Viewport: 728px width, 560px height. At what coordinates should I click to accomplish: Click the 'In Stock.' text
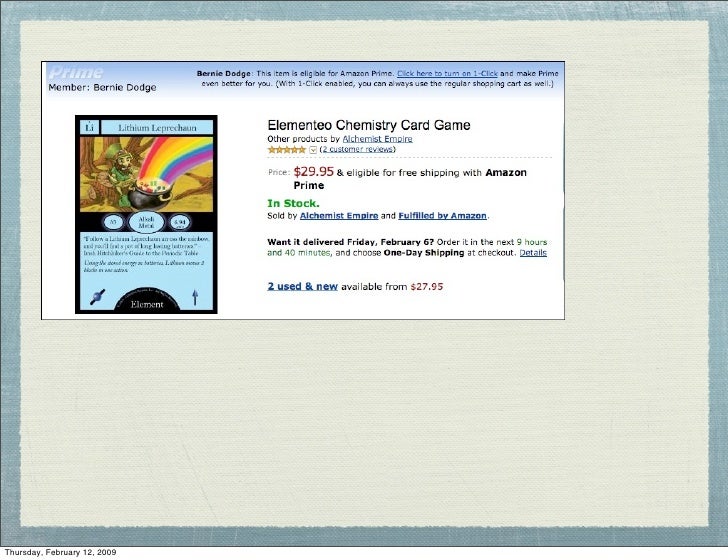click(x=293, y=203)
